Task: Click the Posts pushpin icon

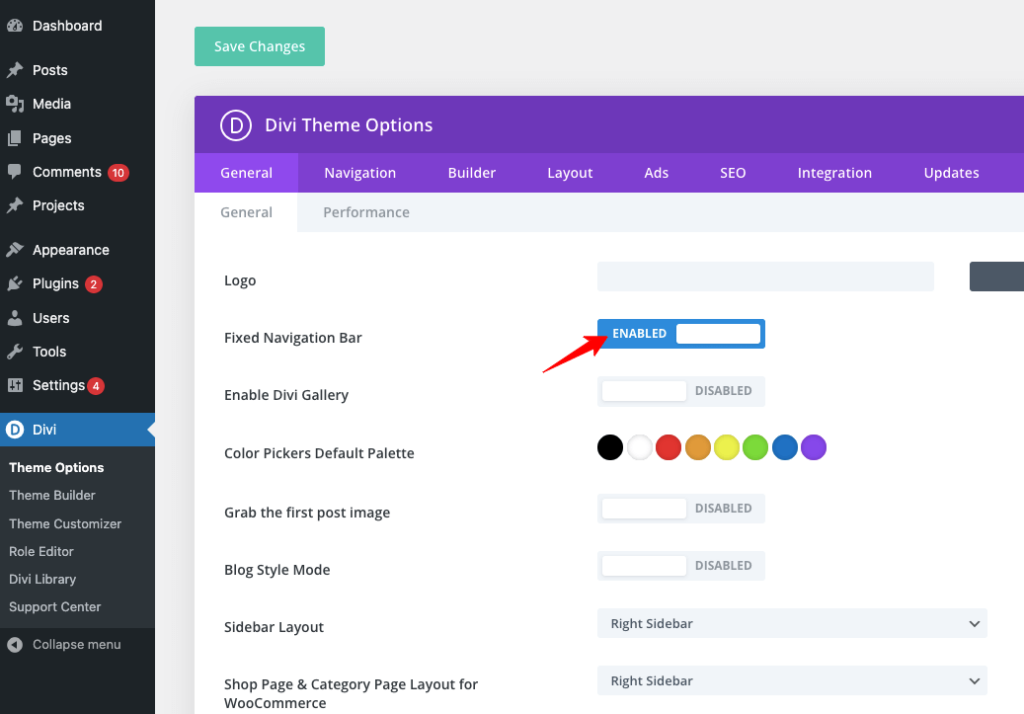Action: point(15,70)
